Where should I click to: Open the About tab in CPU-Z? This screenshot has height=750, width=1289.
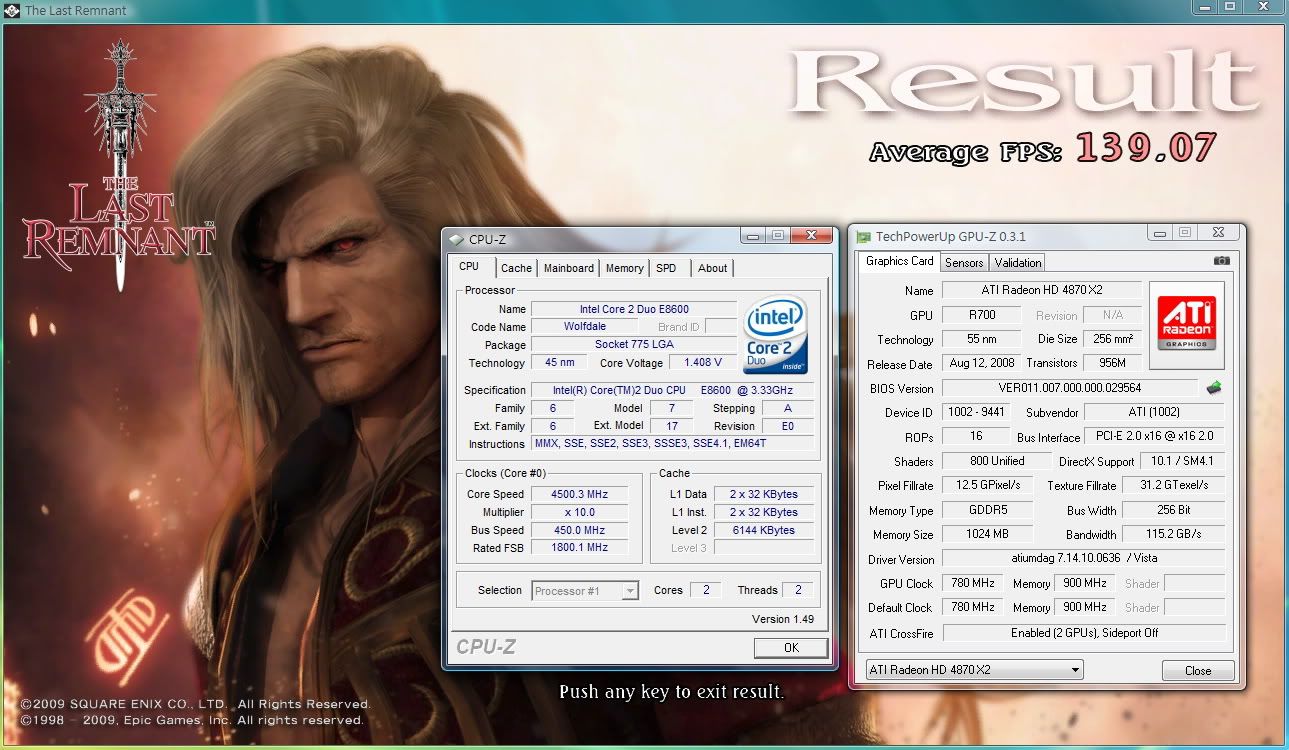click(712, 268)
